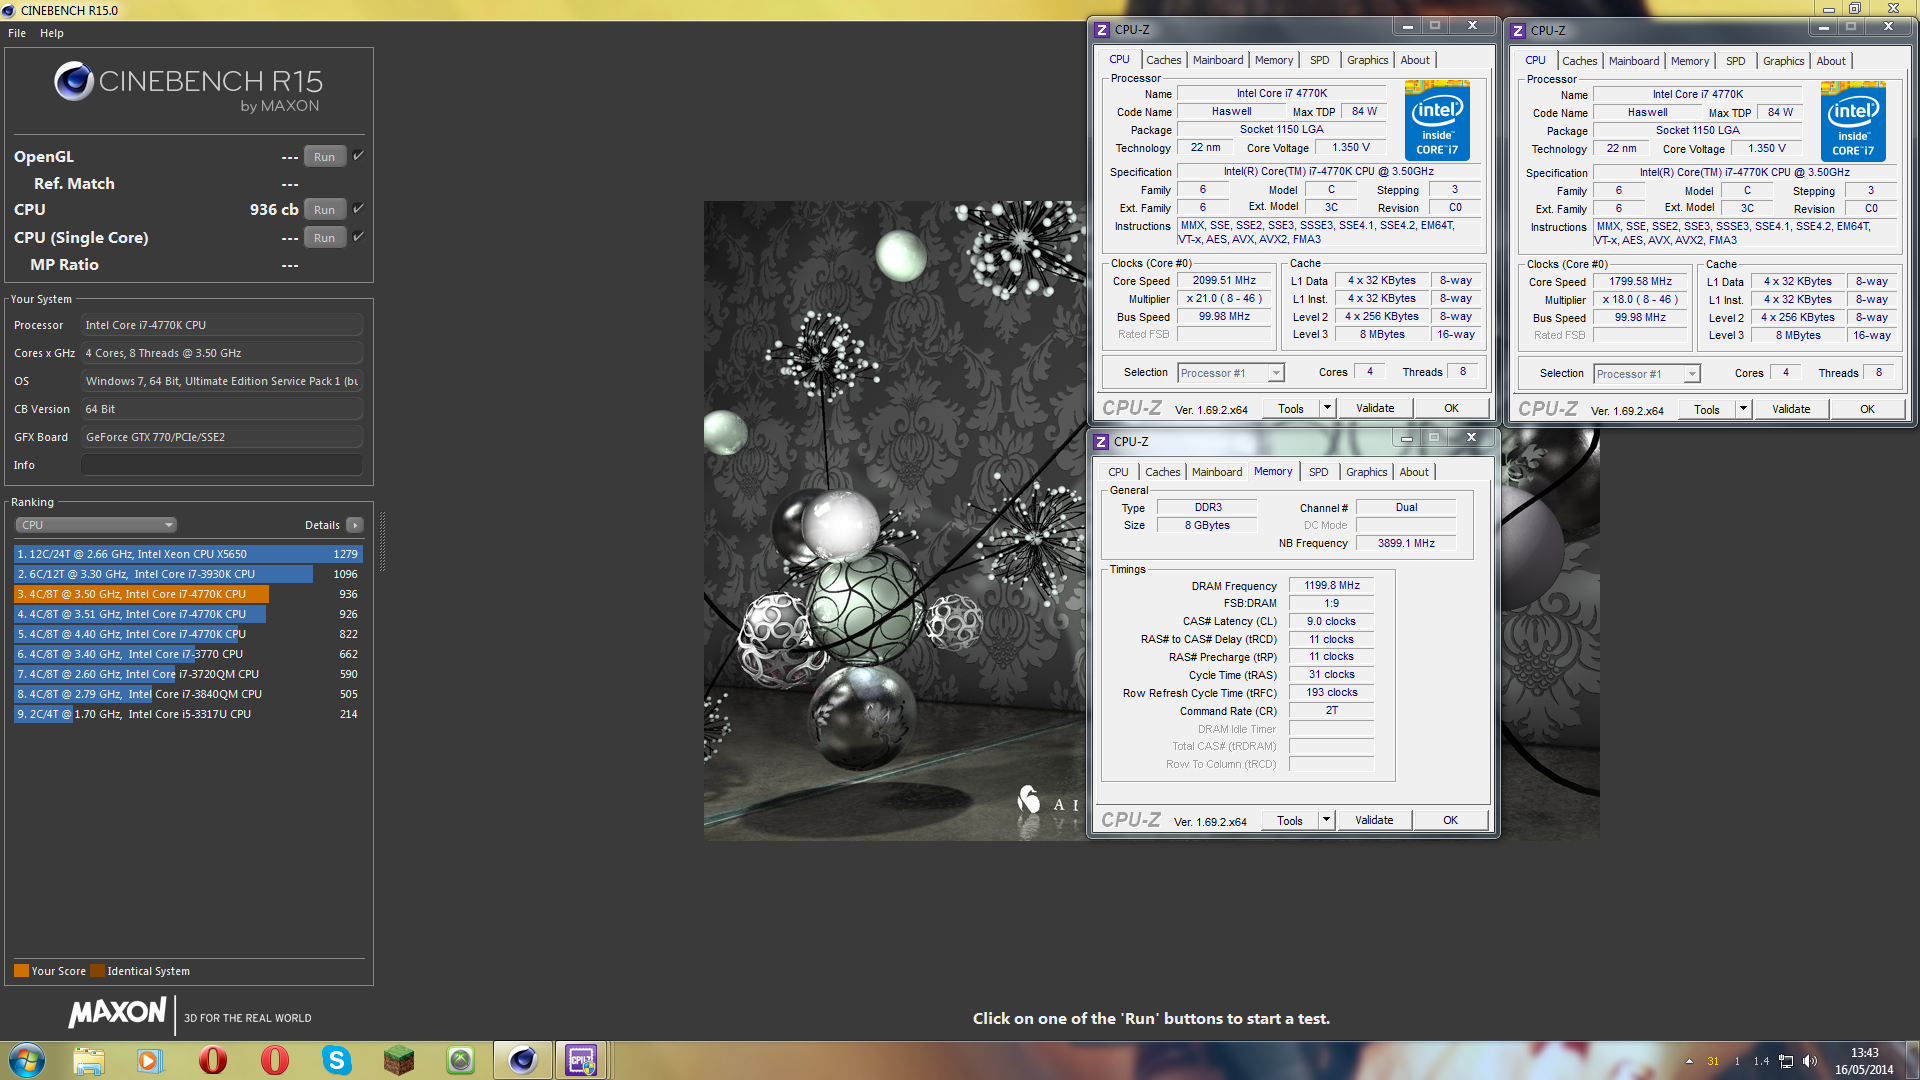Switch to SPD tab in Memory CPU-Z window
This screenshot has width=1920, height=1080.
coord(1319,472)
